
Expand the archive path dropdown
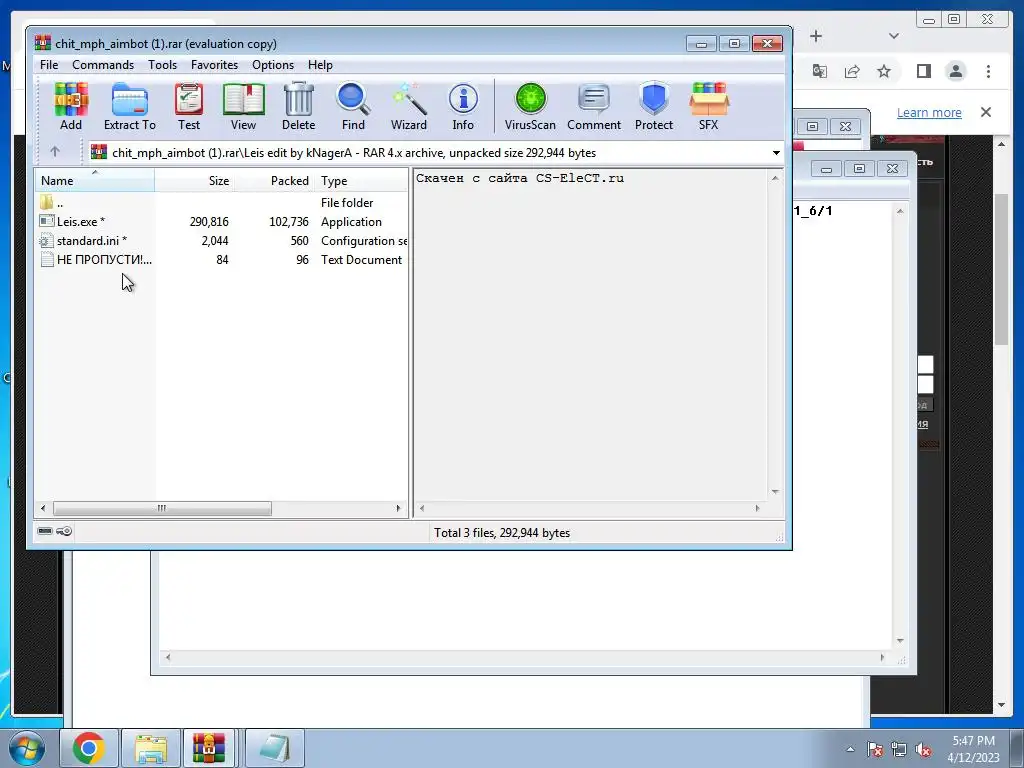776,153
